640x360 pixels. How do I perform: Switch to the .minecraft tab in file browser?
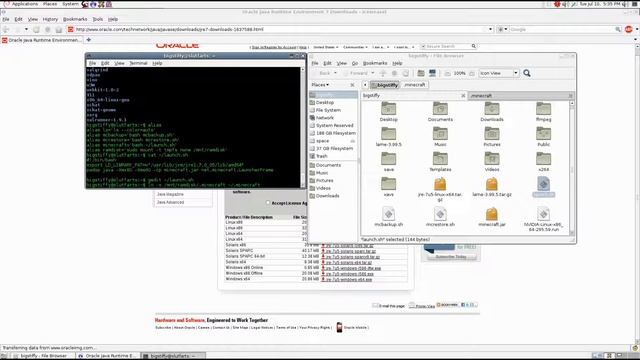tap(520, 96)
